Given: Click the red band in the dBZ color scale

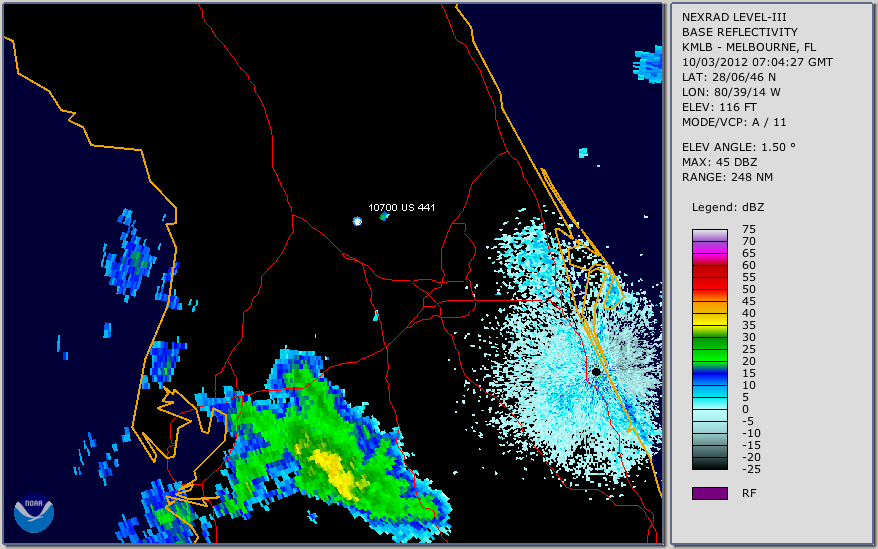Looking at the screenshot, I should click(x=709, y=277).
